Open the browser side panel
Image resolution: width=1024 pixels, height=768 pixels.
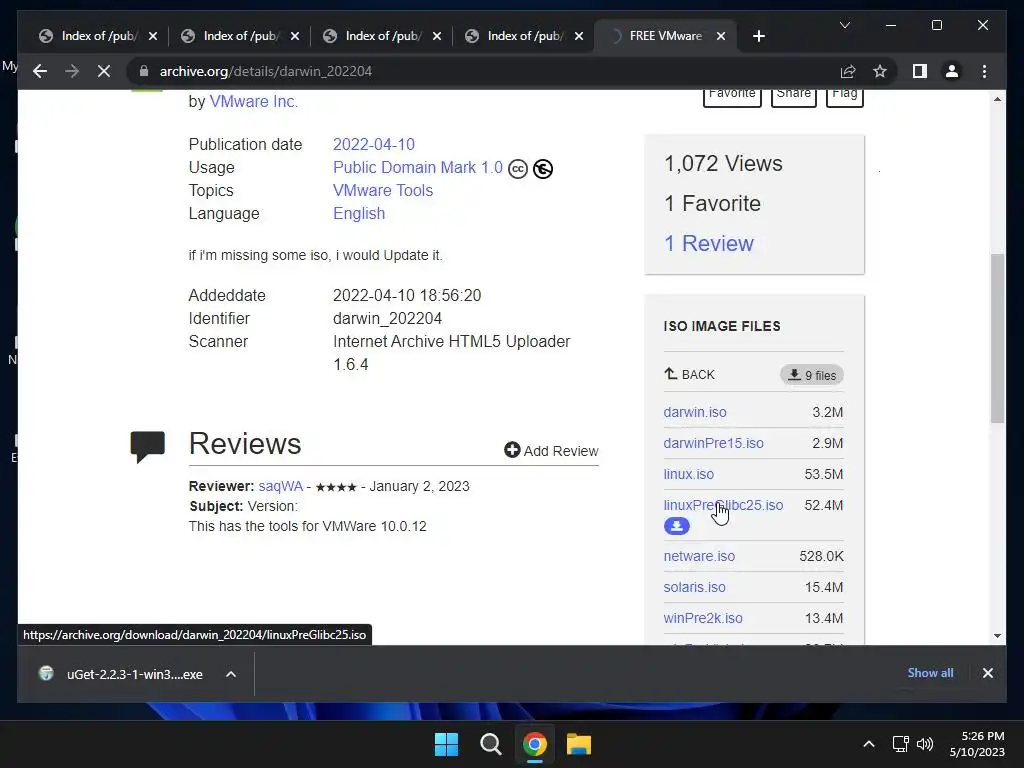920,71
